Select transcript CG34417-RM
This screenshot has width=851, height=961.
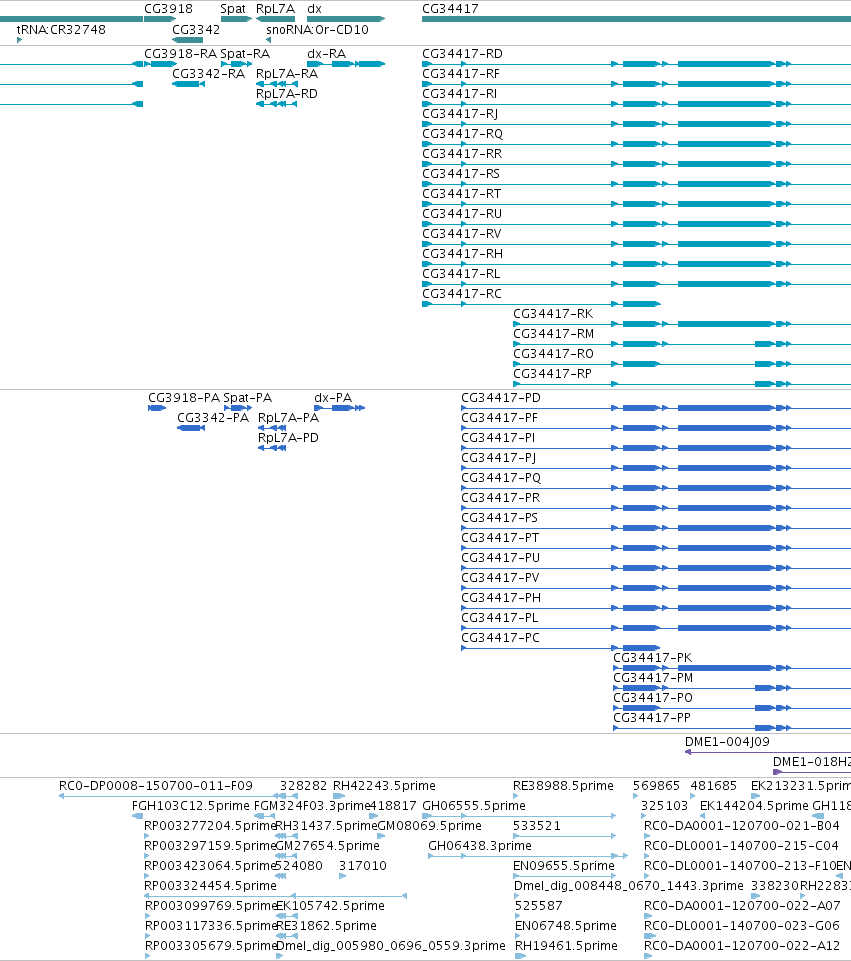(x=554, y=334)
